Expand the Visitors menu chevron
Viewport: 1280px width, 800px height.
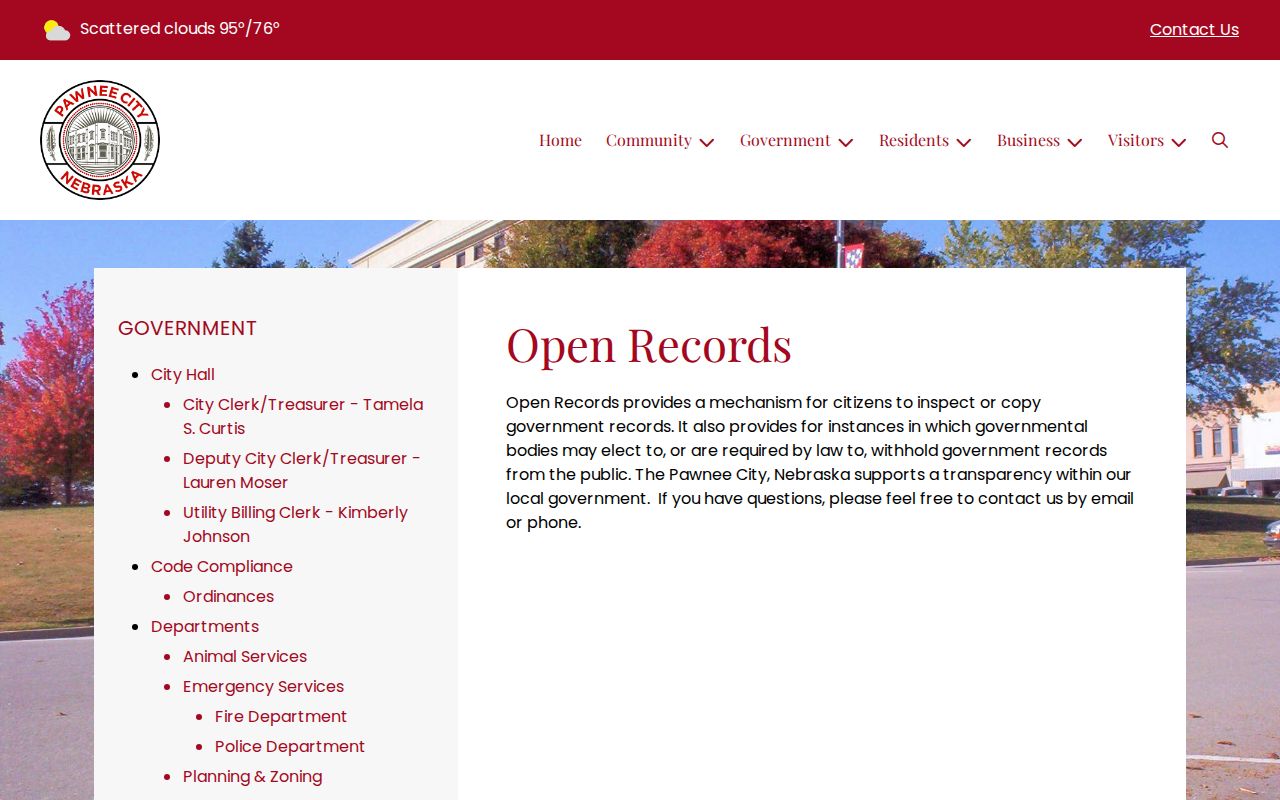[x=1179, y=142]
